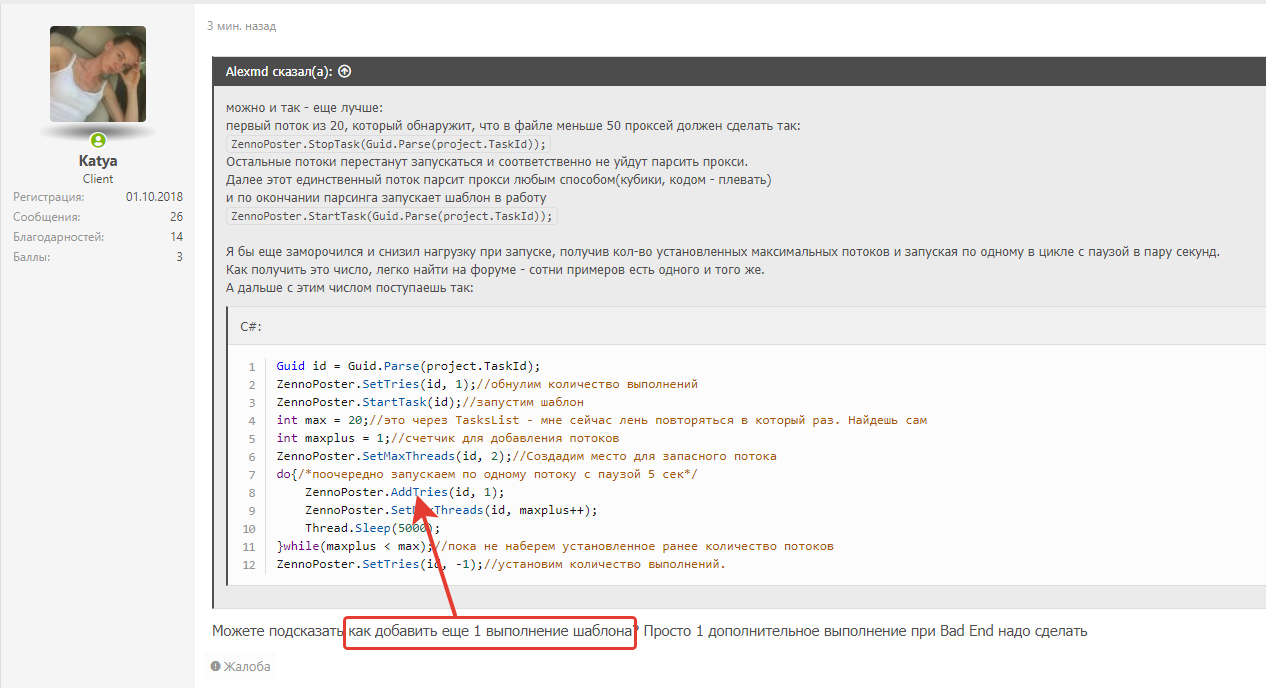Report the post via Жалоба link
Screen dimensions: 1266x688
pos(246,666)
